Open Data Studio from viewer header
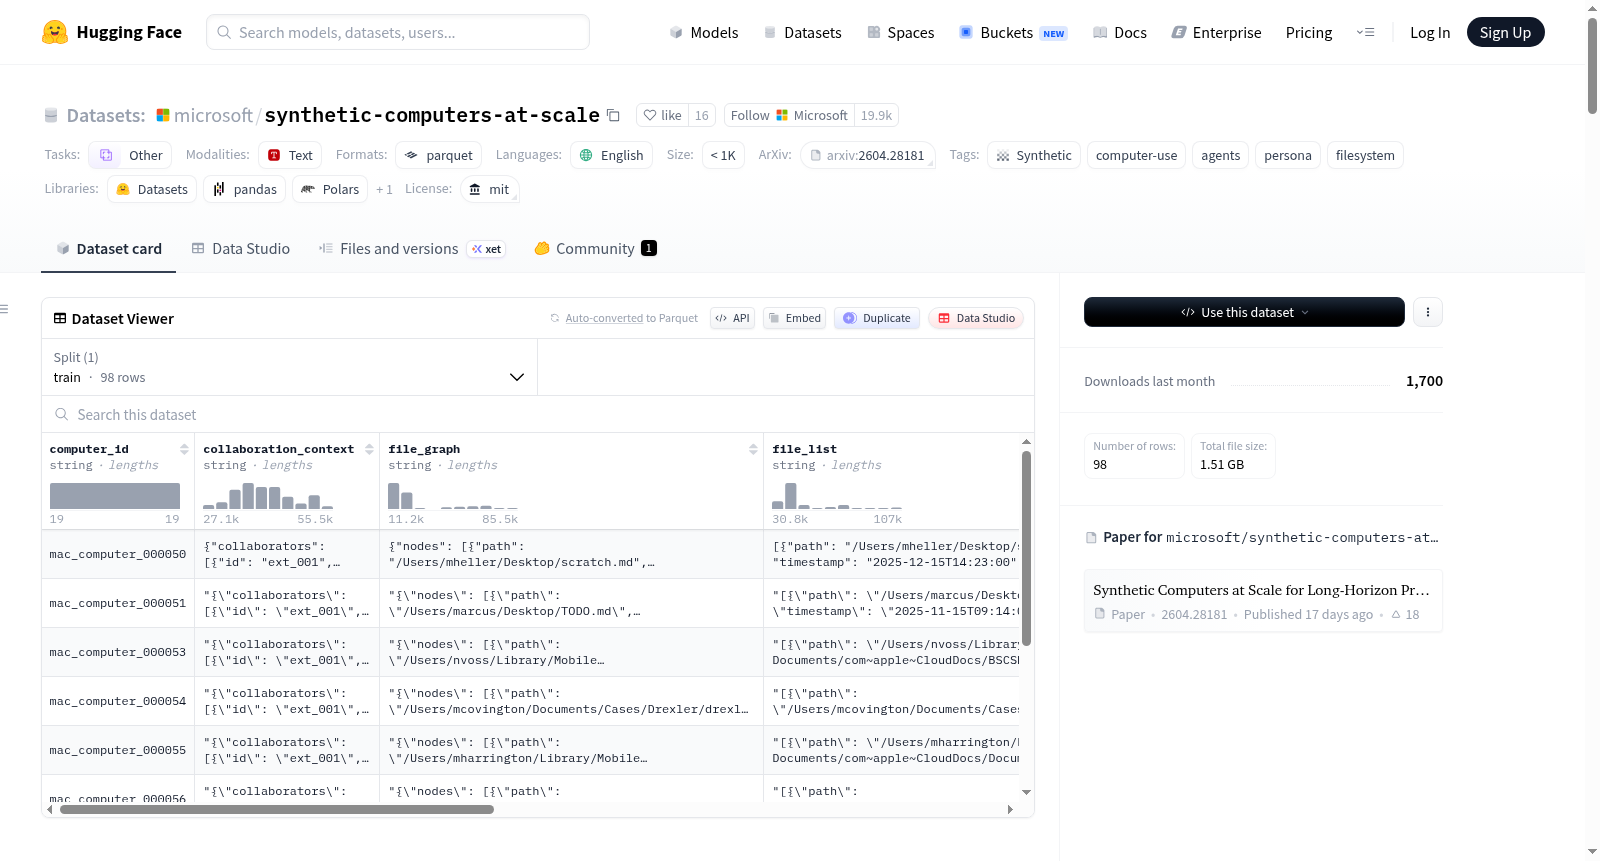 coord(976,318)
